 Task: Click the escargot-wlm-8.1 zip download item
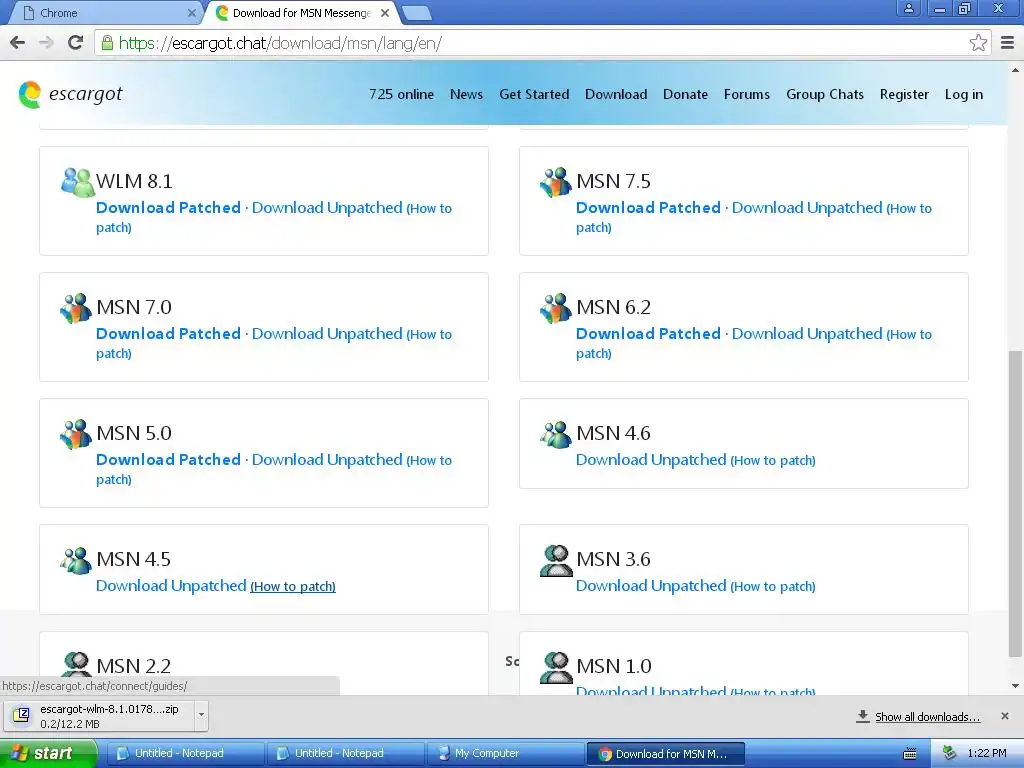coord(99,716)
